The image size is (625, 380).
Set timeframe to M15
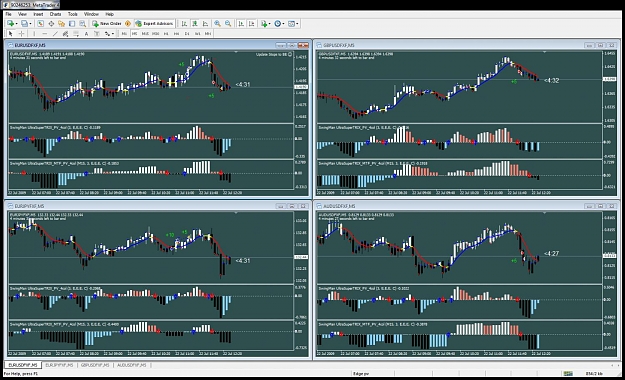coord(145,33)
